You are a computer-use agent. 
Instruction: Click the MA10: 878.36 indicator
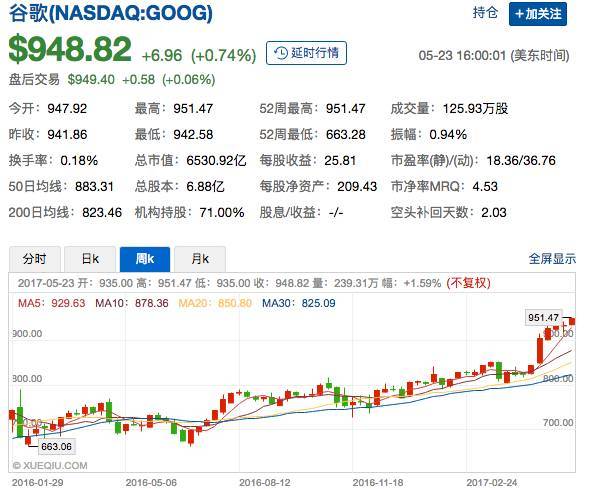pyautogui.click(x=132, y=303)
